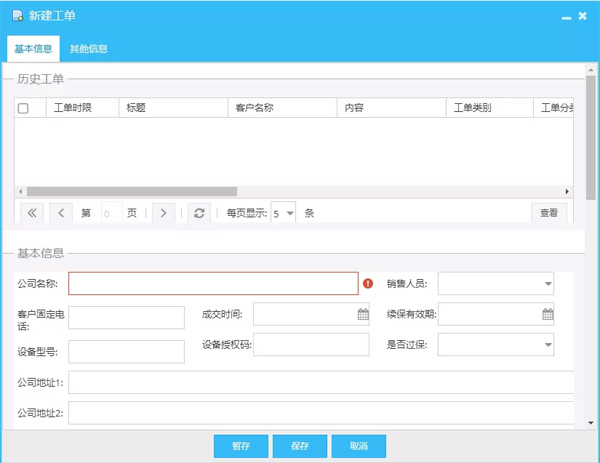Screen dimensions: 600x463
Task: Expand the 销售人员 dropdown
Action: pyautogui.click(x=547, y=284)
